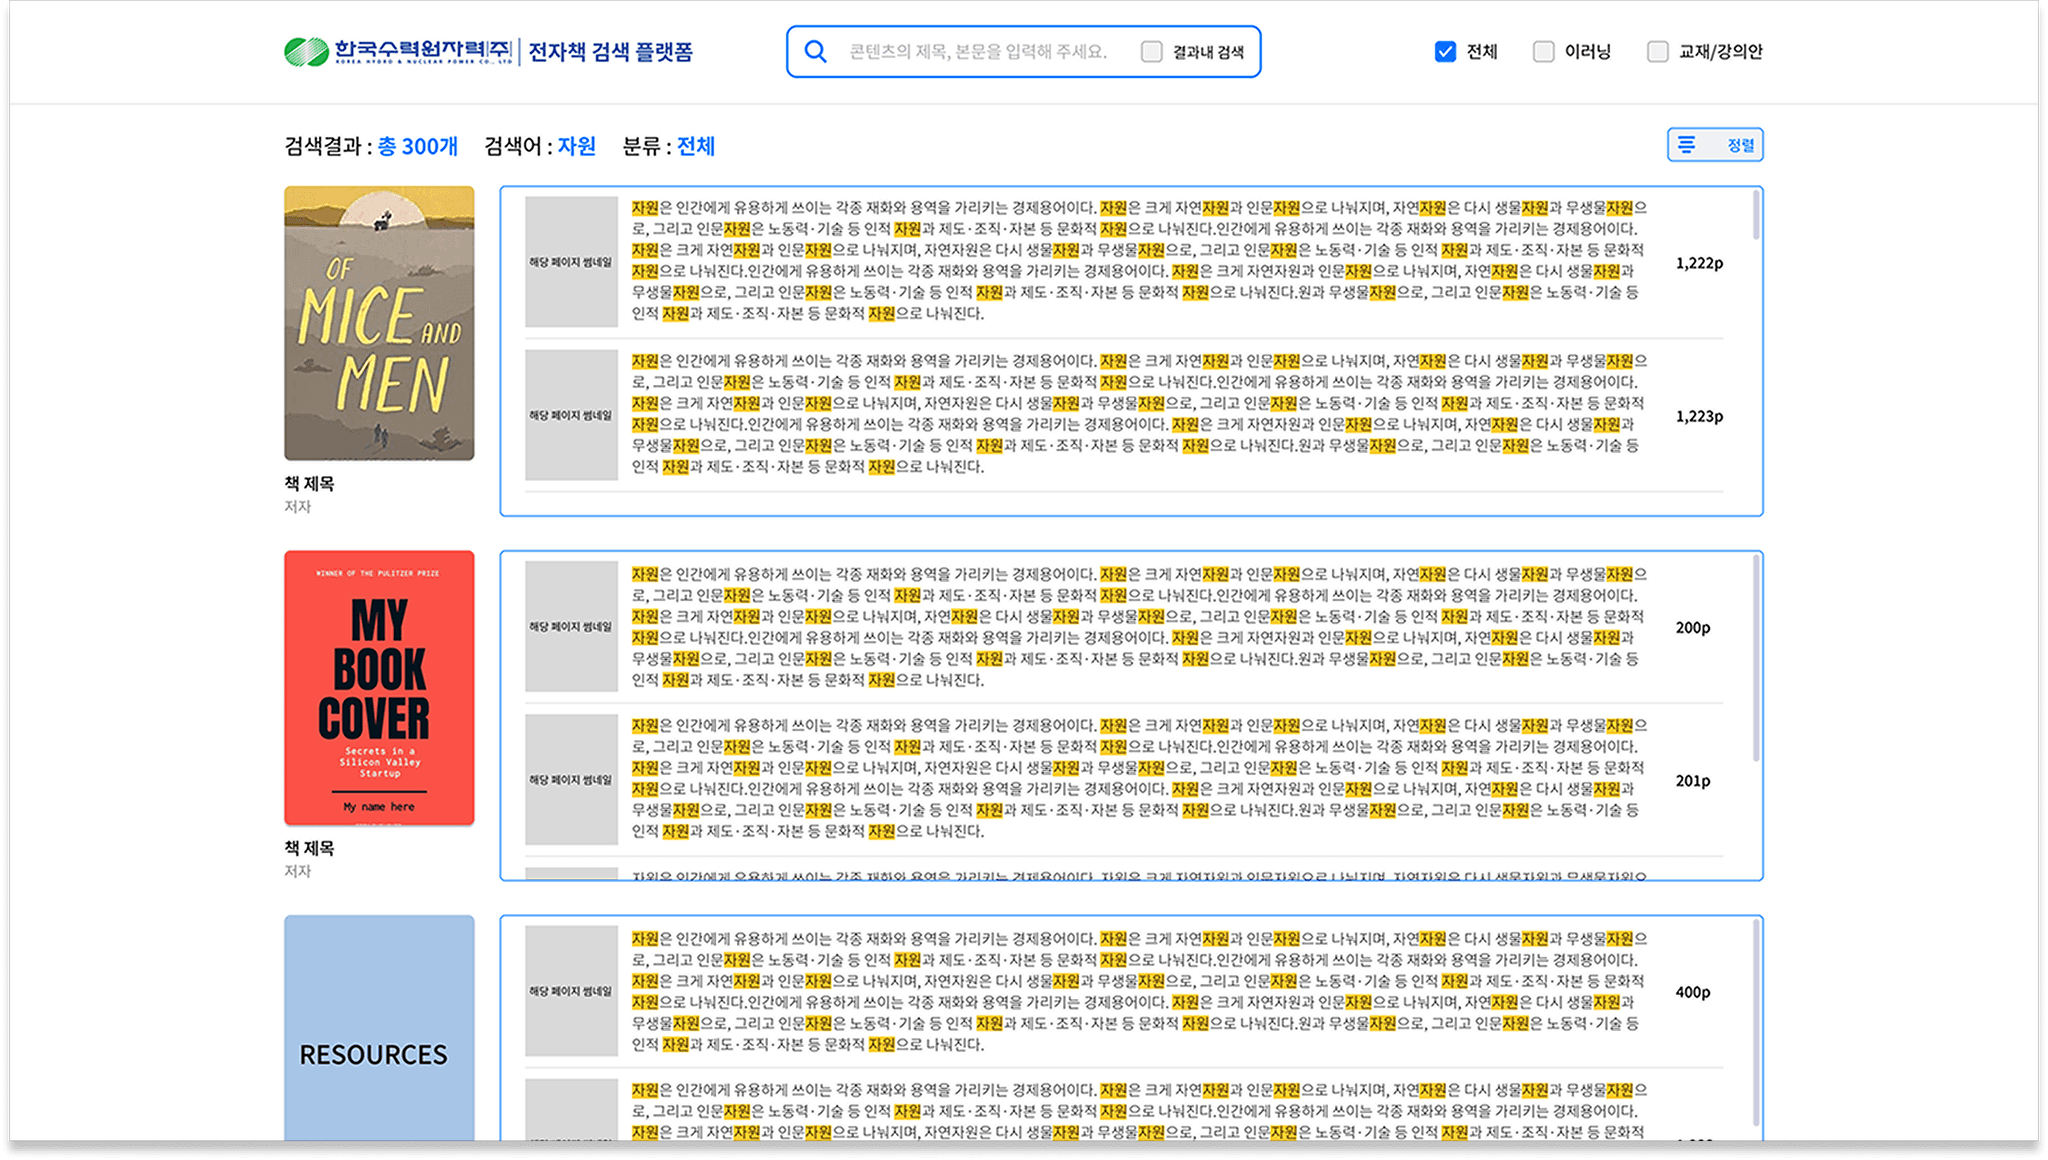Click page thumbnail for 201p result
The height and width of the screenshot is (1160, 2048).
571,780
